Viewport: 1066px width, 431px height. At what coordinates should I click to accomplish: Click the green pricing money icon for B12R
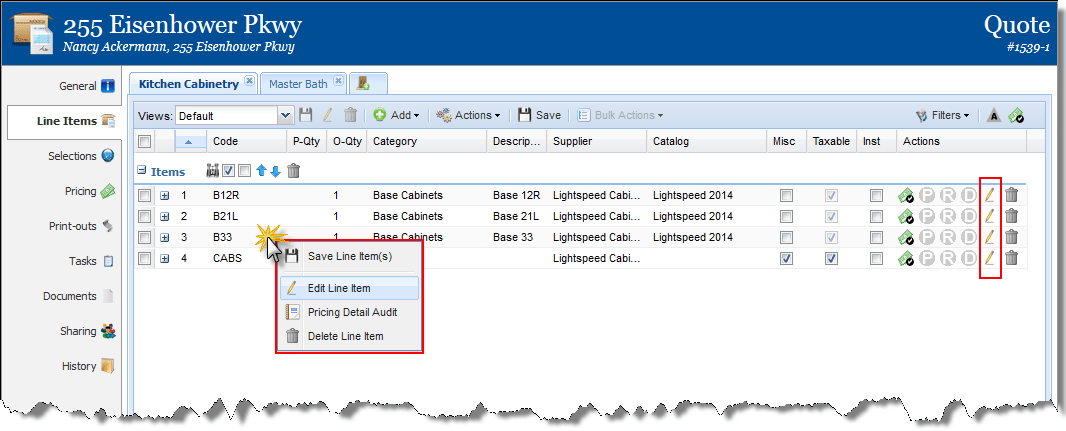click(906, 196)
